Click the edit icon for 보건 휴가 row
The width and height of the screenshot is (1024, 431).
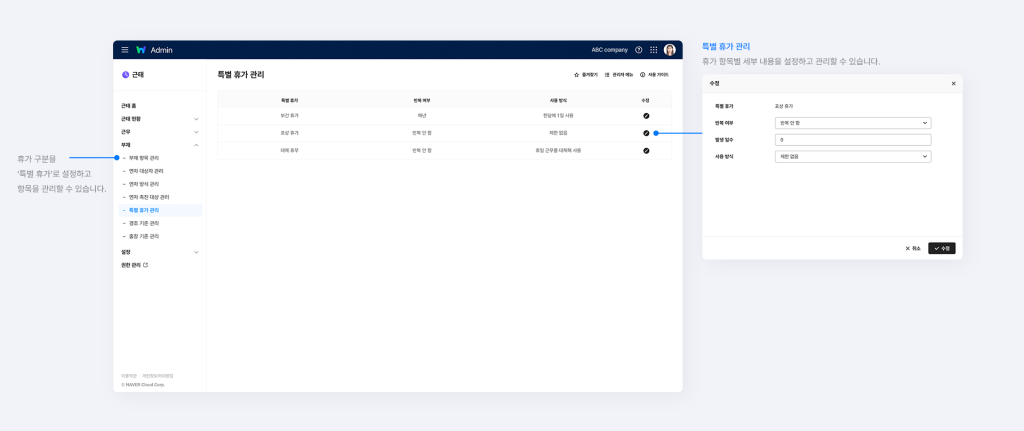point(646,116)
